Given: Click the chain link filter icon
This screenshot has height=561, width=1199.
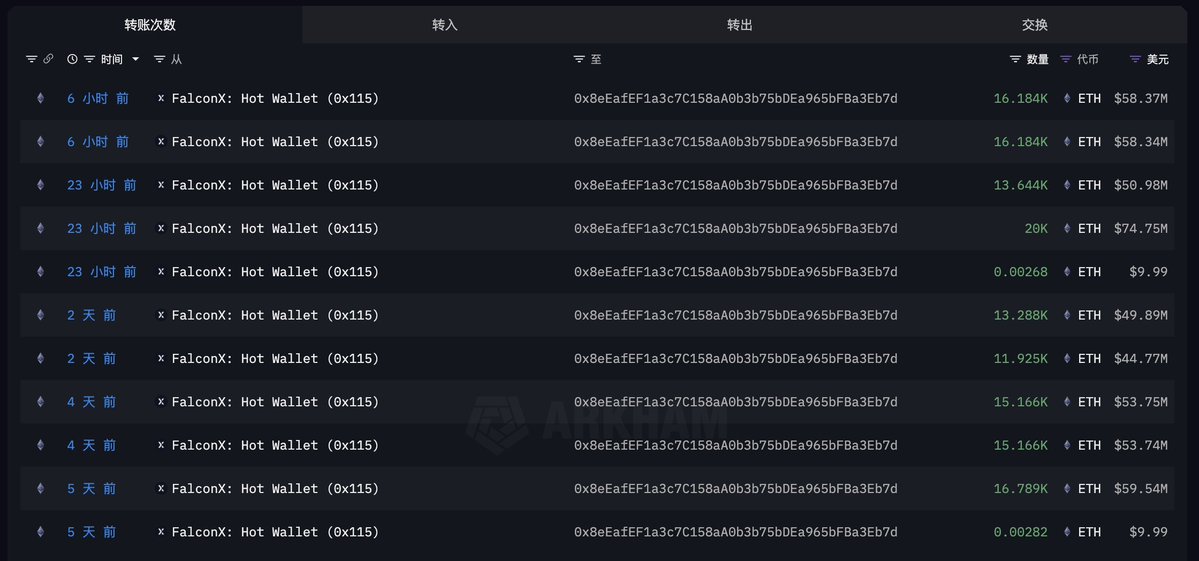Looking at the screenshot, I should [47, 59].
